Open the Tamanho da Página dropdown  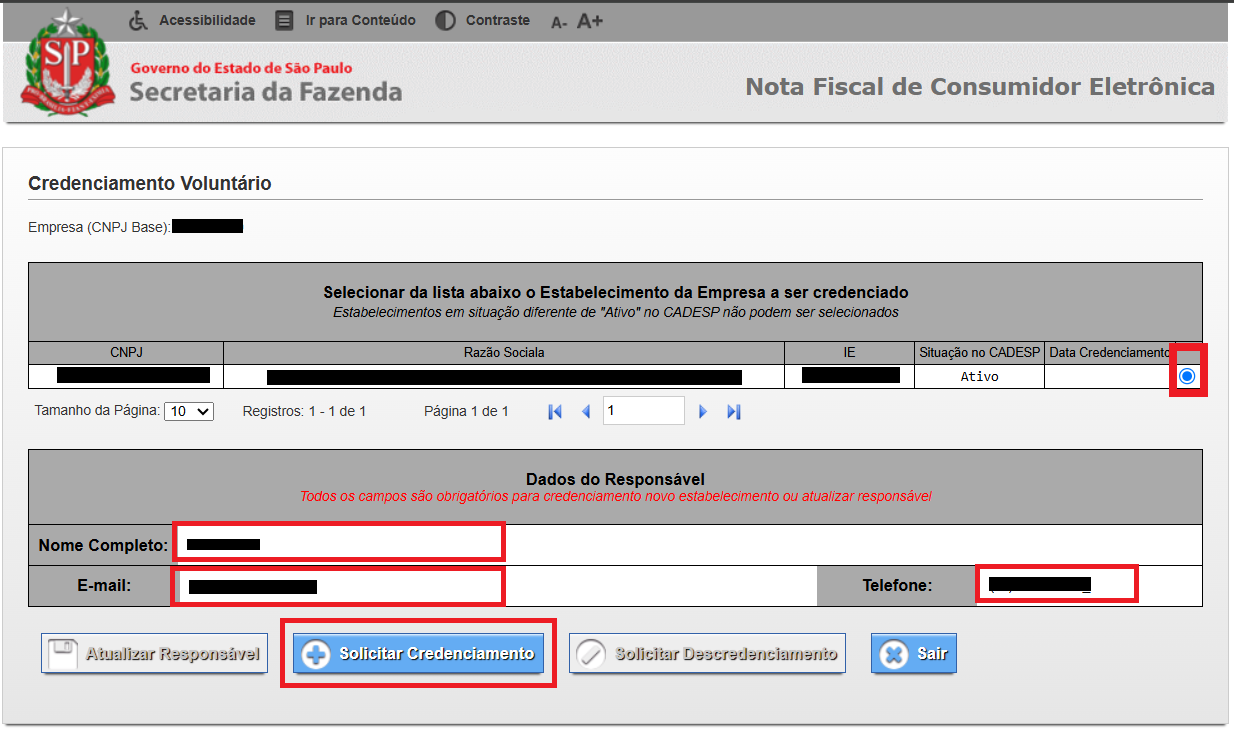pos(189,411)
